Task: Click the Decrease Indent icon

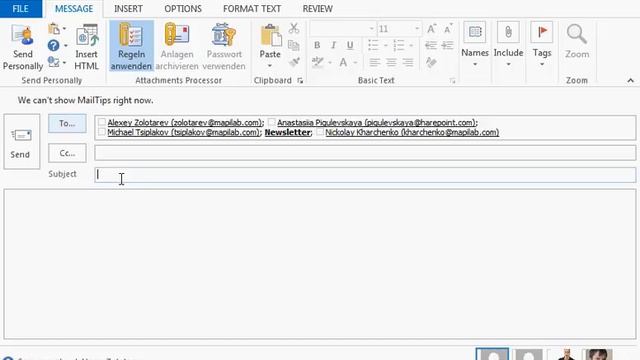Action: pyautogui.click(x=431, y=45)
